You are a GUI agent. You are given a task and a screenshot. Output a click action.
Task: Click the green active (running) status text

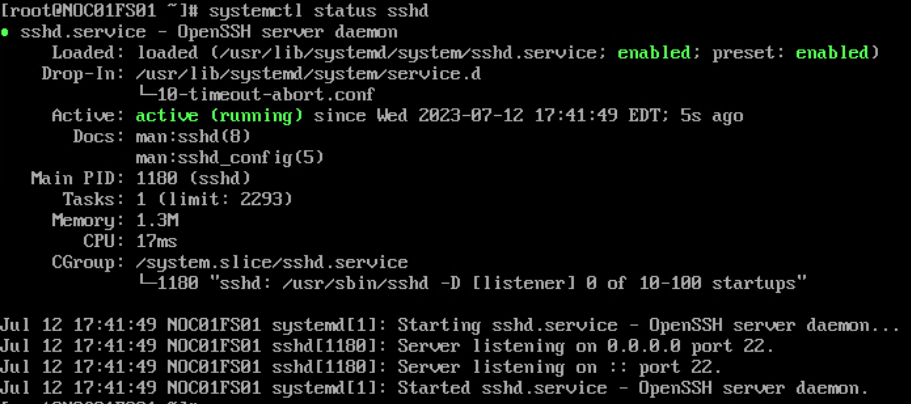pos(219,116)
